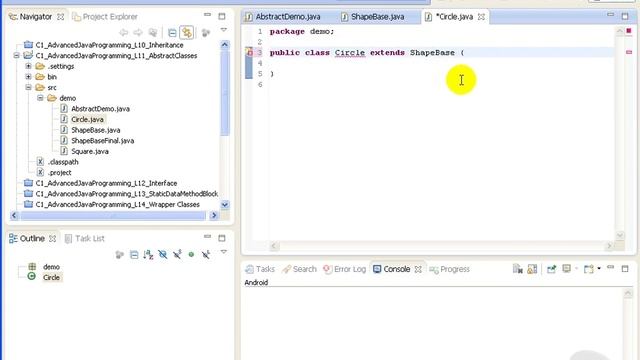
Task: Close the *Circle.java editor tab
Action: (x=481, y=17)
